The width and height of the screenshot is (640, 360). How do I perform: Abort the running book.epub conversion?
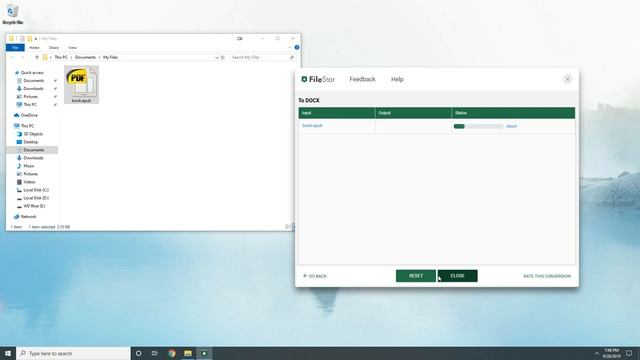(x=511, y=126)
